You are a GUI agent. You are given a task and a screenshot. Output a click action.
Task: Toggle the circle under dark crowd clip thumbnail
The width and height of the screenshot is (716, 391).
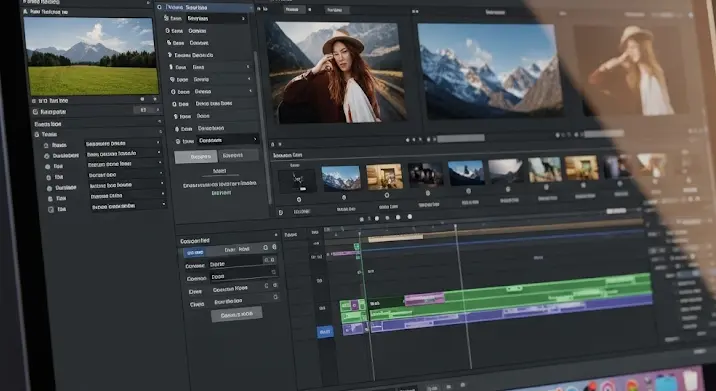[x=427, y=193]
